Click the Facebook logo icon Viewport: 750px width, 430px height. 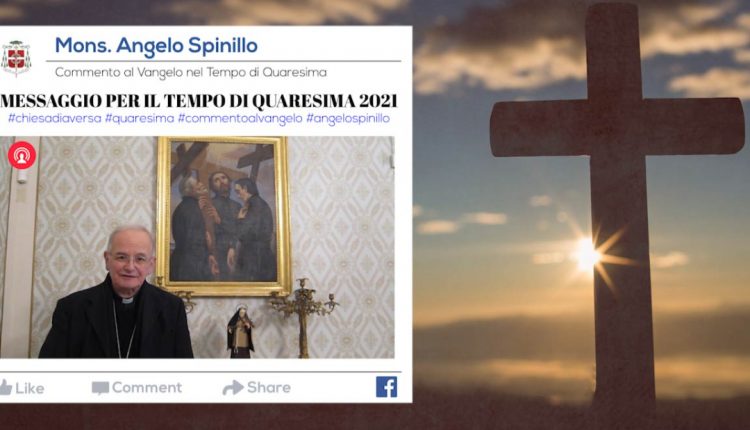386,387
